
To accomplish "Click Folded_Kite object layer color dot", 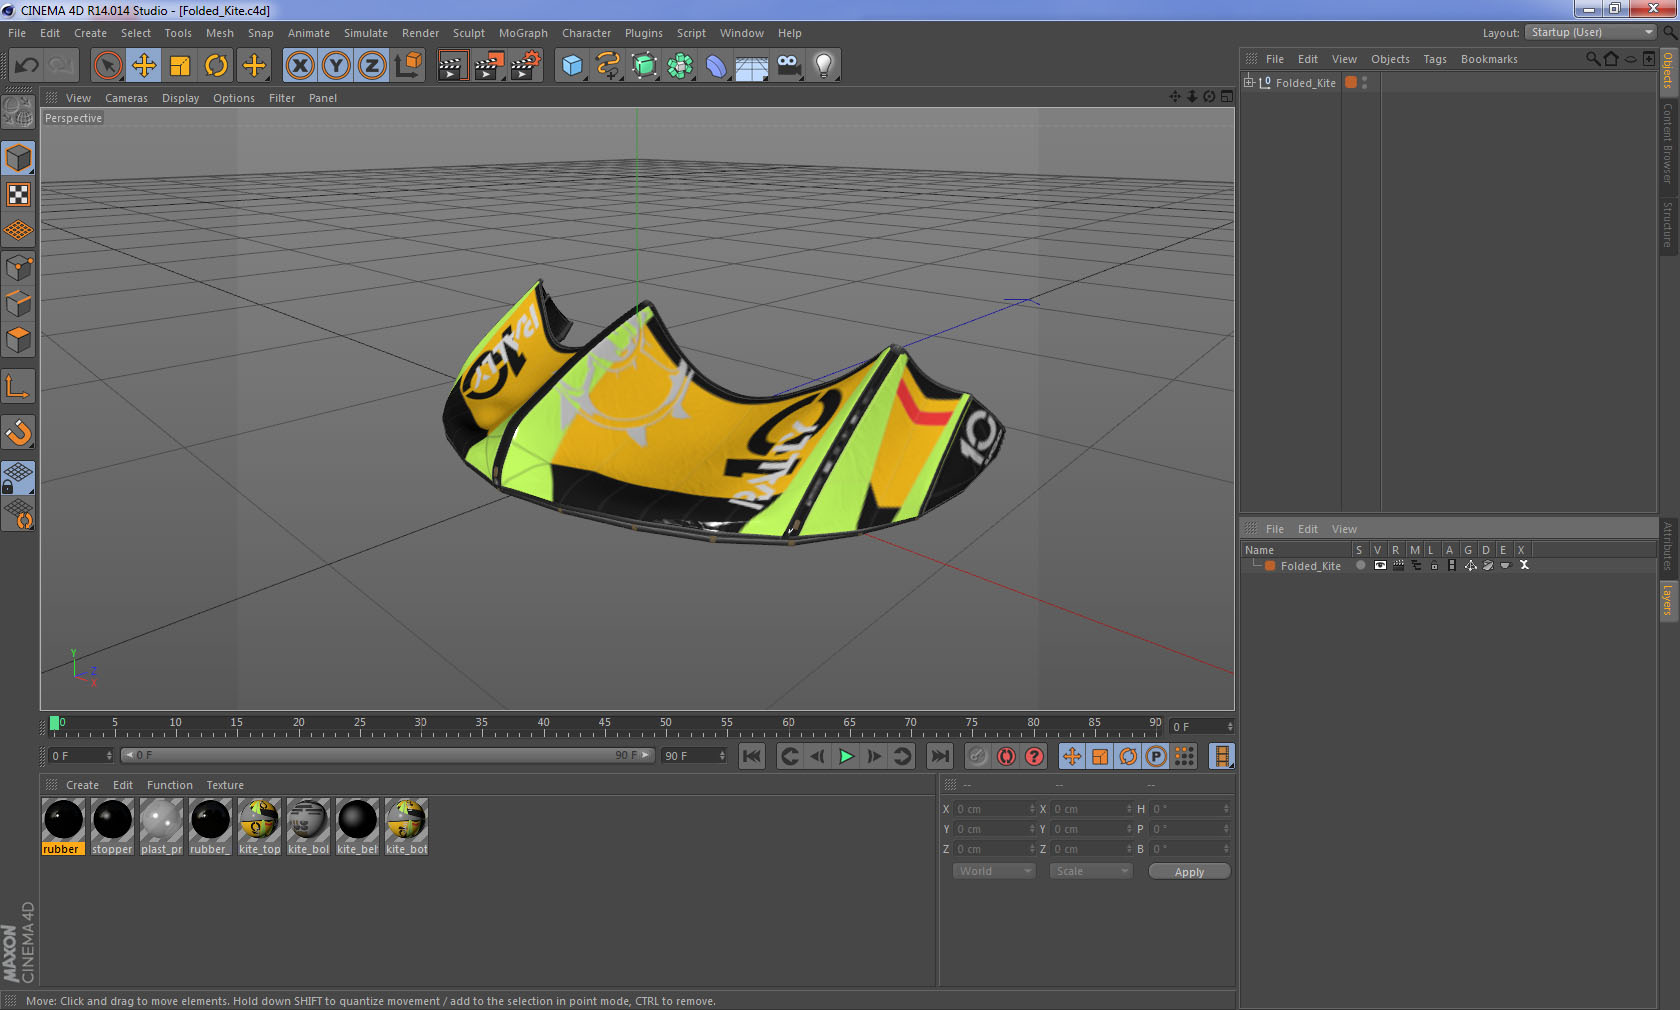I will click(x=1351, y=82).
